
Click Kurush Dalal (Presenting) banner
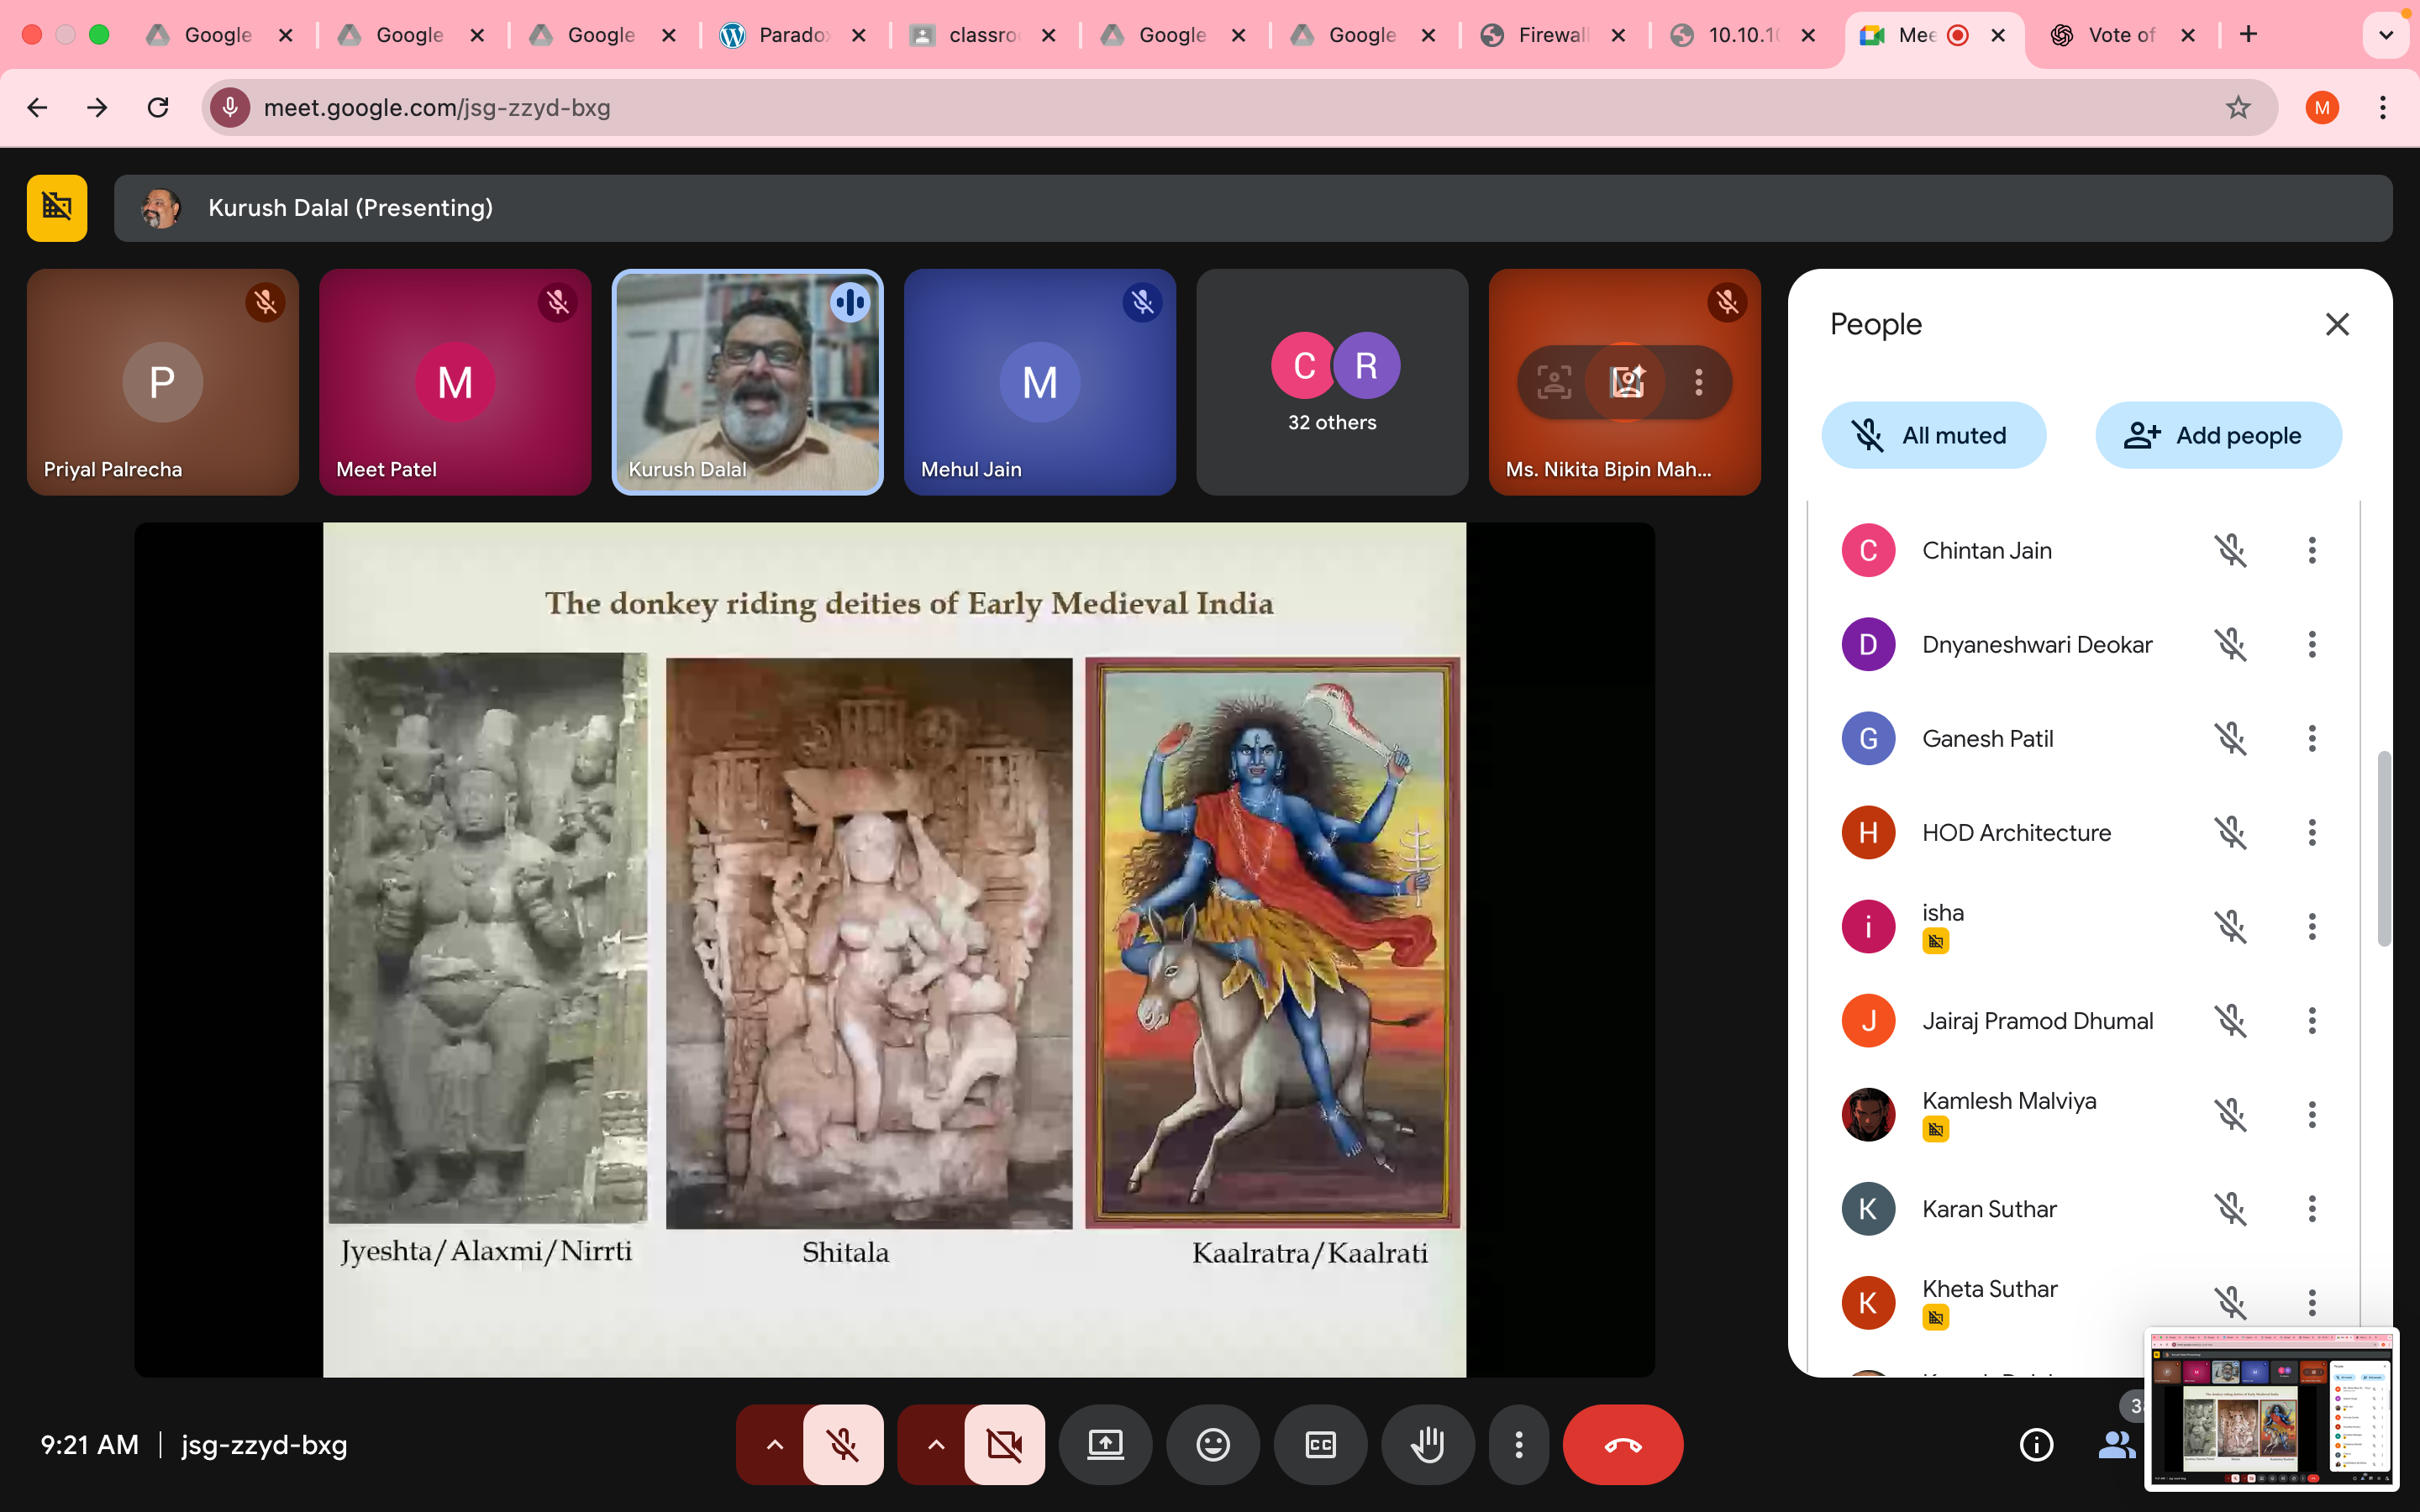(x=1253, y=208)
